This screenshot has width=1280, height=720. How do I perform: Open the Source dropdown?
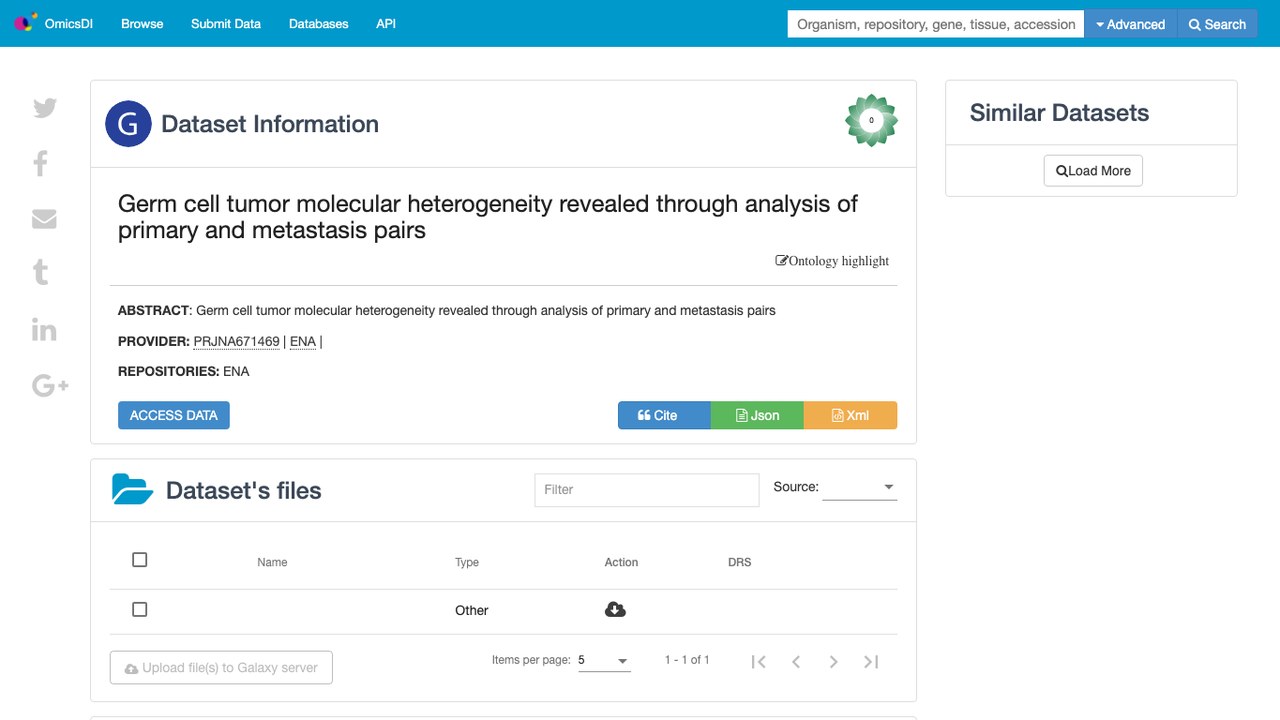pos(859,487)
